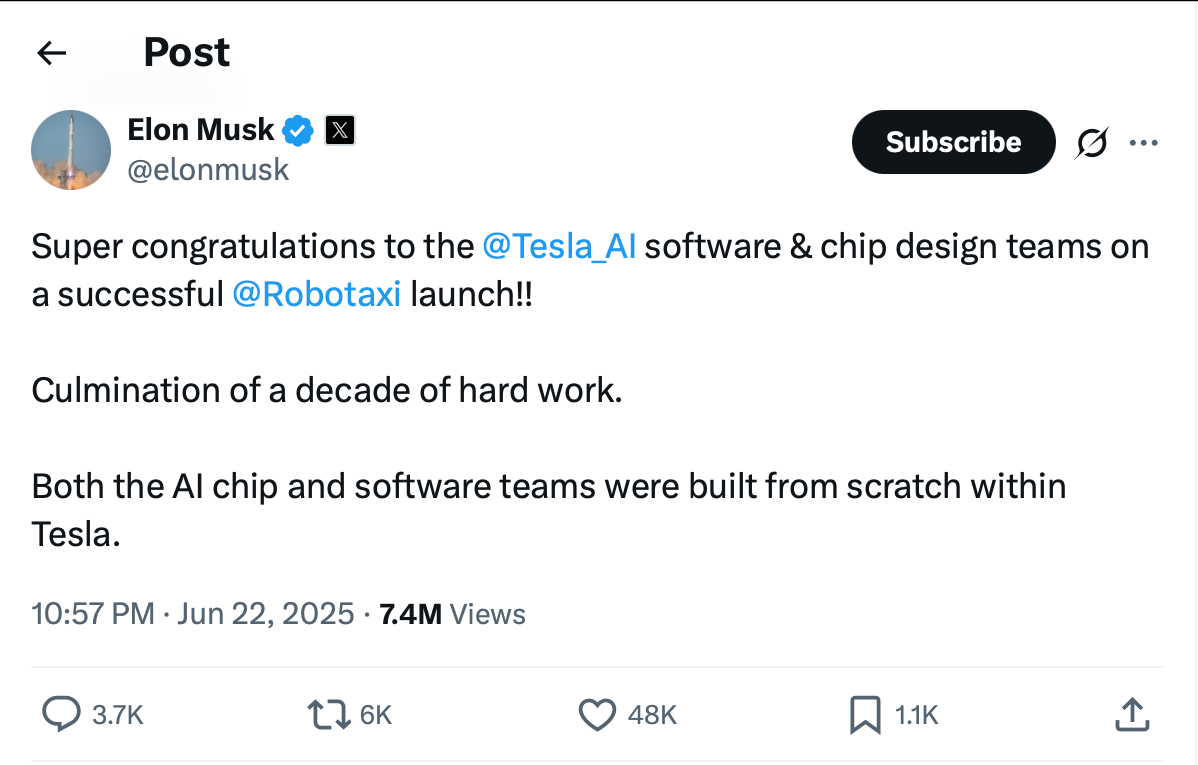View the 7.4M Views analytics
Screen dimensions: 1198x765
[452, 614]
